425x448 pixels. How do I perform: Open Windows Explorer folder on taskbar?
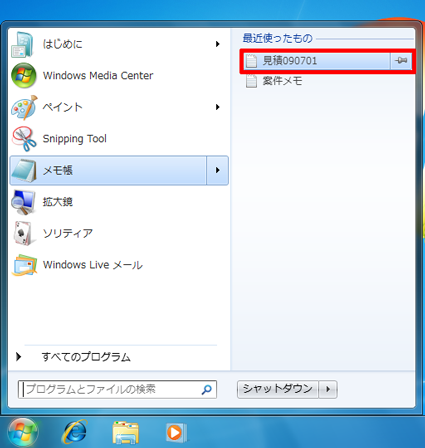125,432
